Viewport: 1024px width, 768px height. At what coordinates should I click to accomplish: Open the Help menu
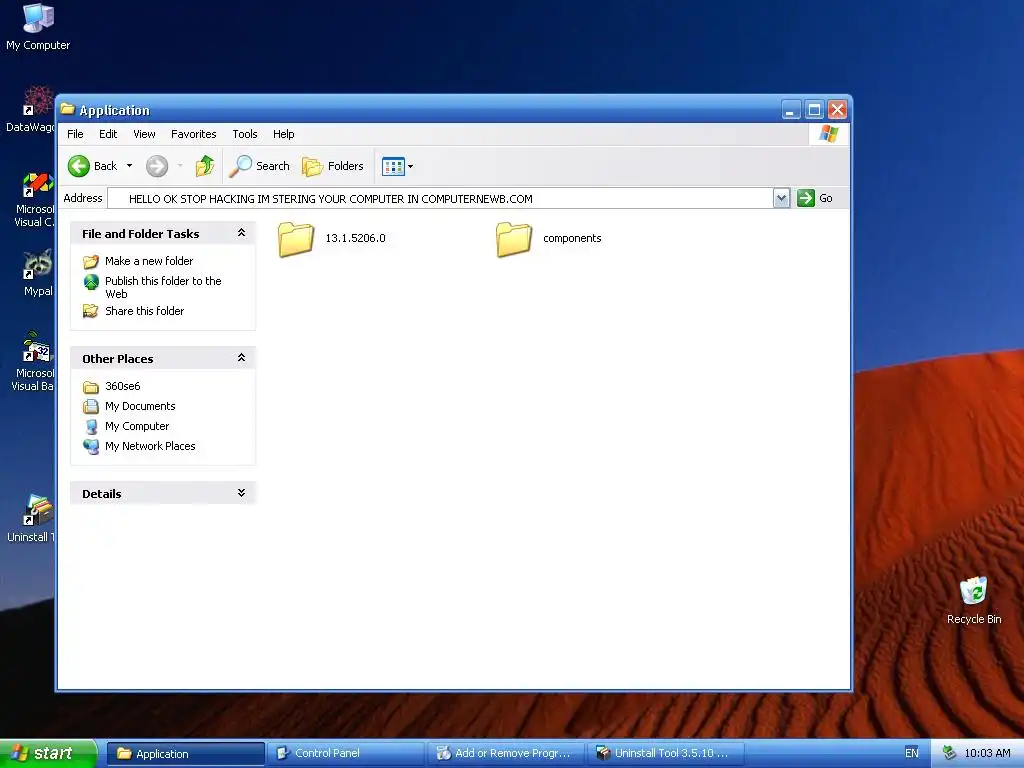point(283,134)
